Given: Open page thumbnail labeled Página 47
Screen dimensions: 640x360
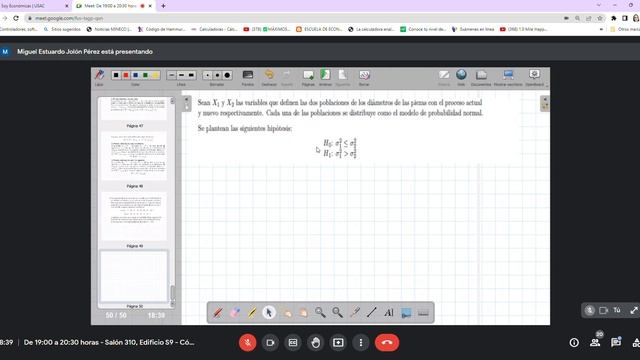Looking at the screenshot, I should click(134, 109).
